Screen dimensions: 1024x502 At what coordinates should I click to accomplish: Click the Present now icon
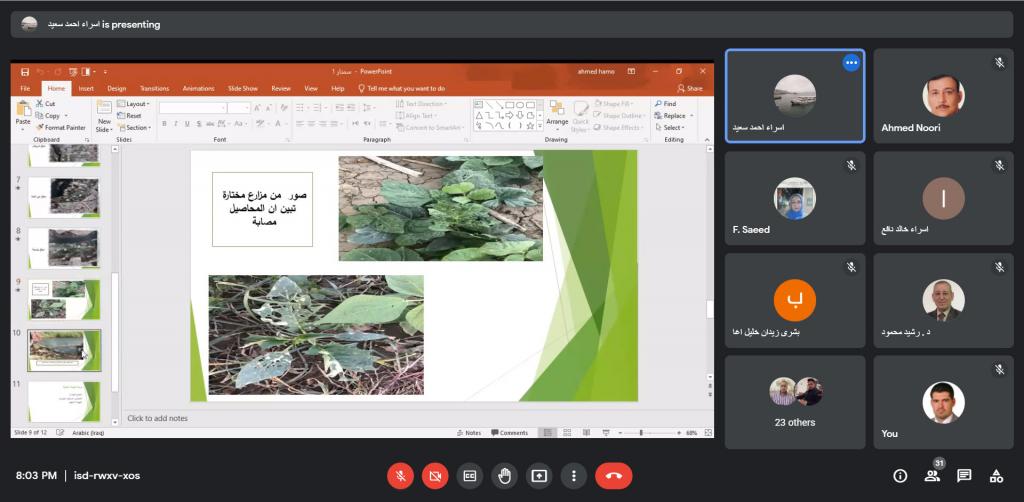point(539,476)
